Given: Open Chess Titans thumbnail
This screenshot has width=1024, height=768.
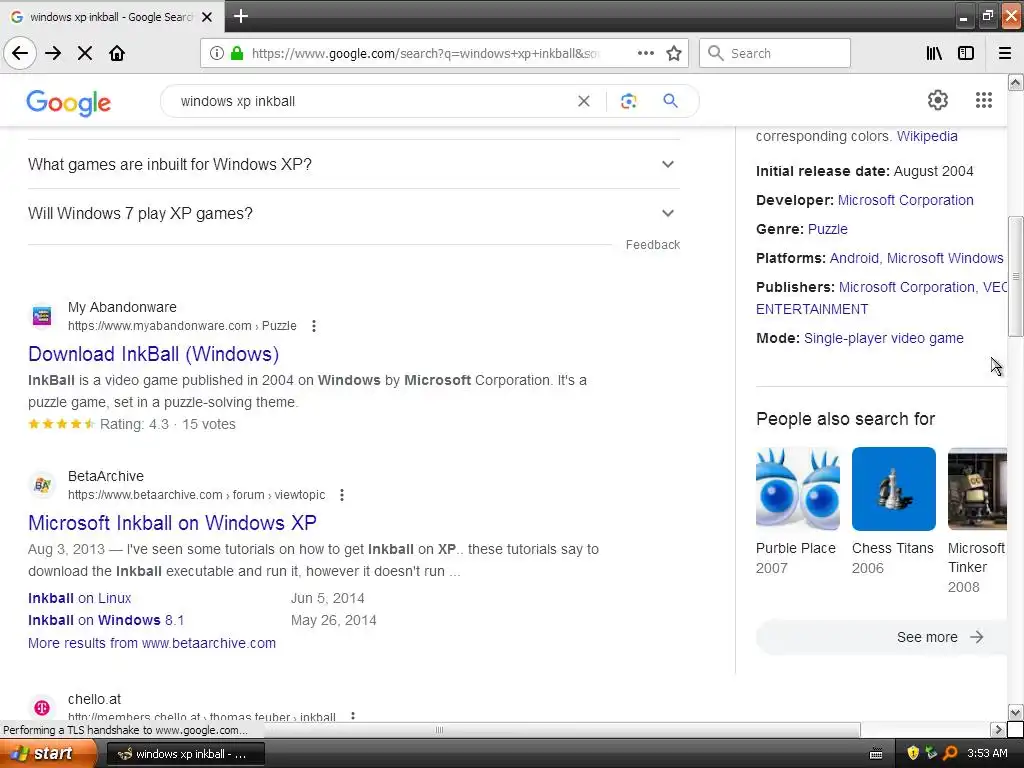Looking at the screenshot, I should (893, 488).
